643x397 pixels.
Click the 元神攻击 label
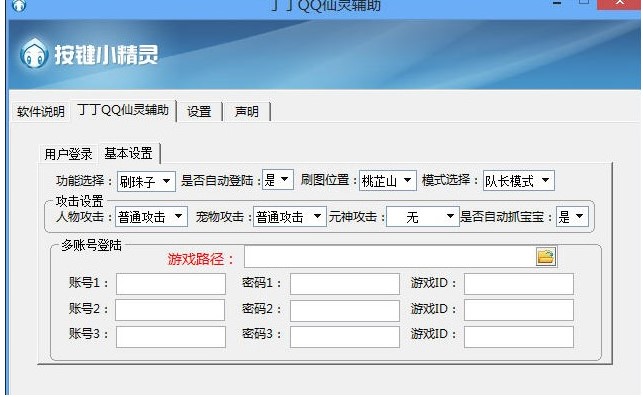point(356,217)
